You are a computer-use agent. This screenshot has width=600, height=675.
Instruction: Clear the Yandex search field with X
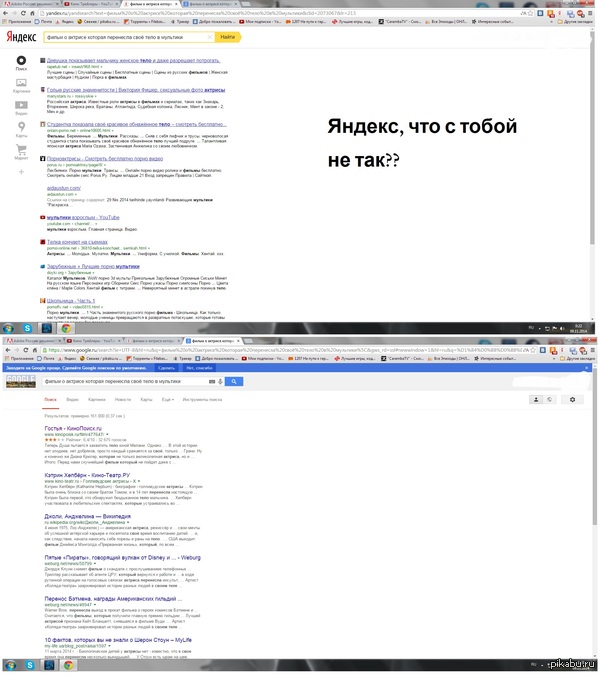[x=210, y=37]
